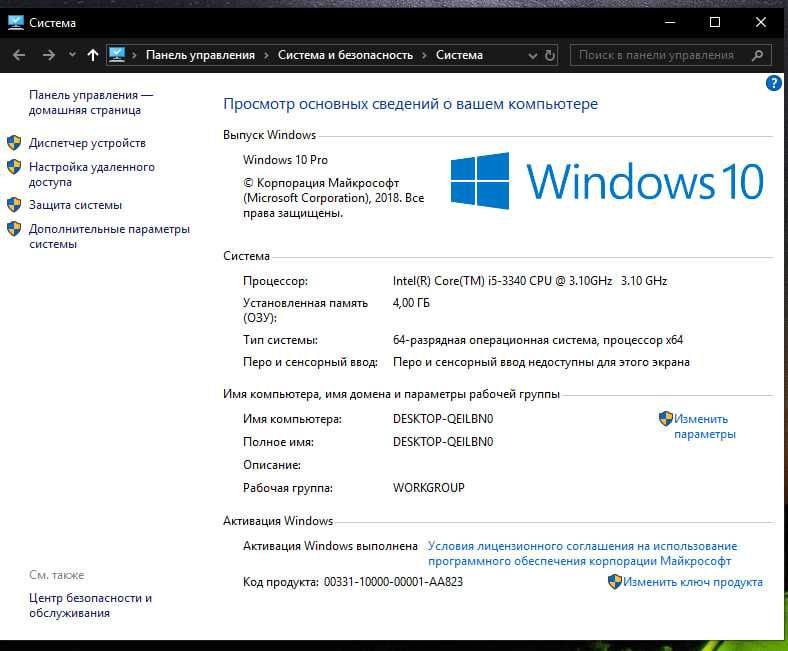Viewport: 788px width, 651px height.
Task: Open Диспетчер устройств link
Action: [87, 143]
